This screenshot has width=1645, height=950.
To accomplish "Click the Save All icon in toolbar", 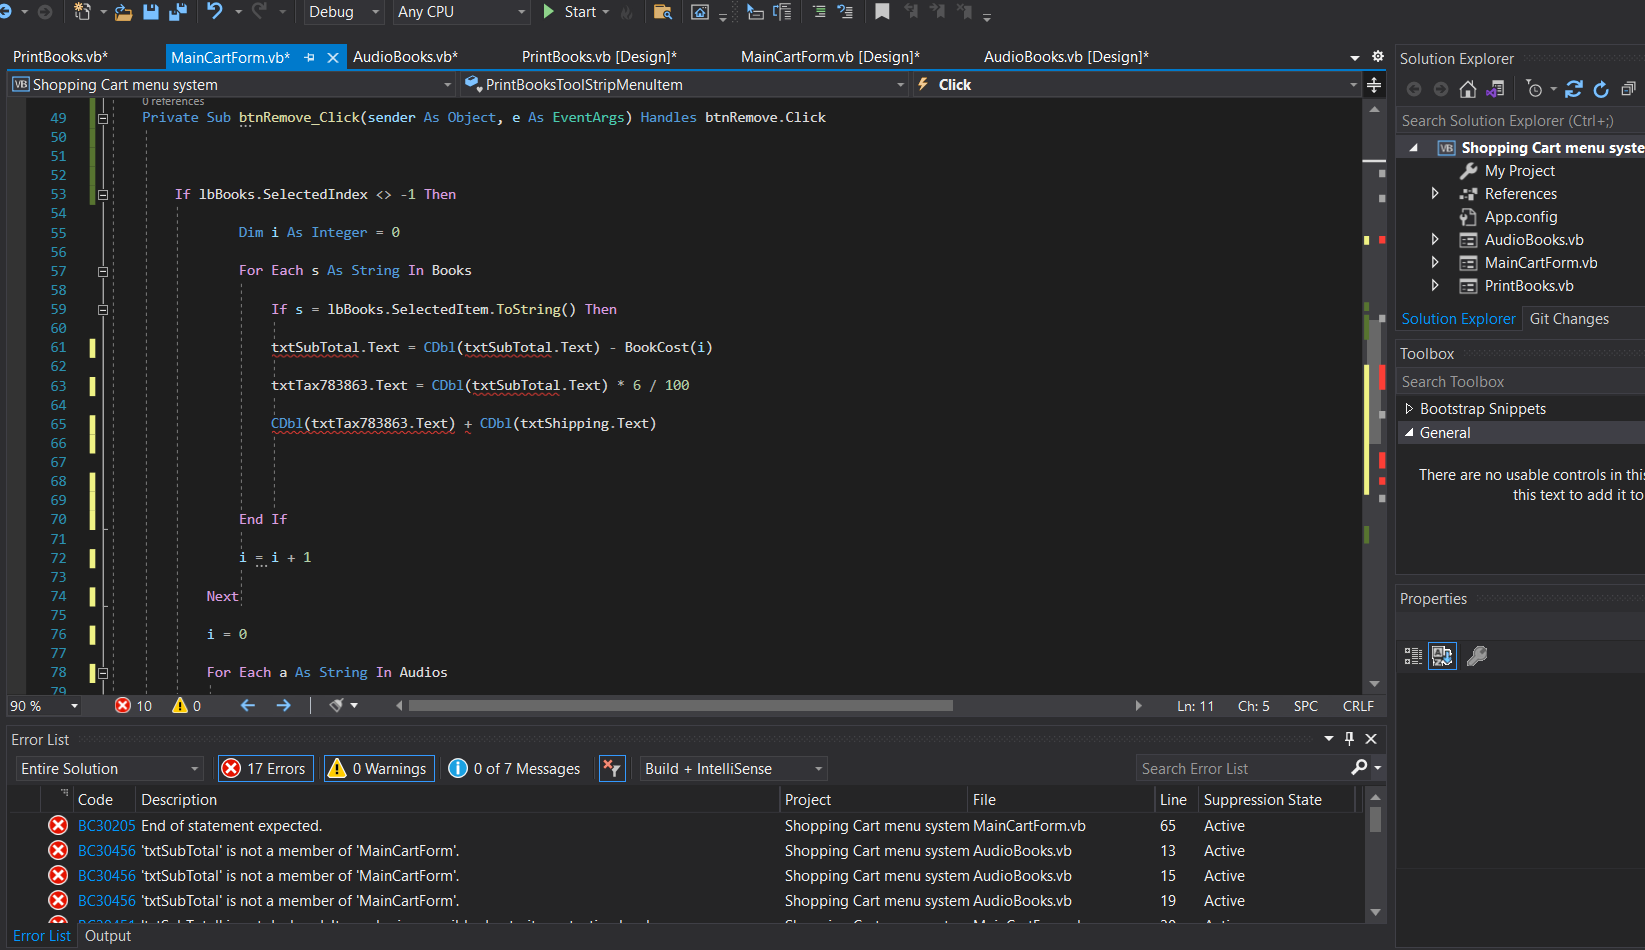I will click(x=178, y=12).
